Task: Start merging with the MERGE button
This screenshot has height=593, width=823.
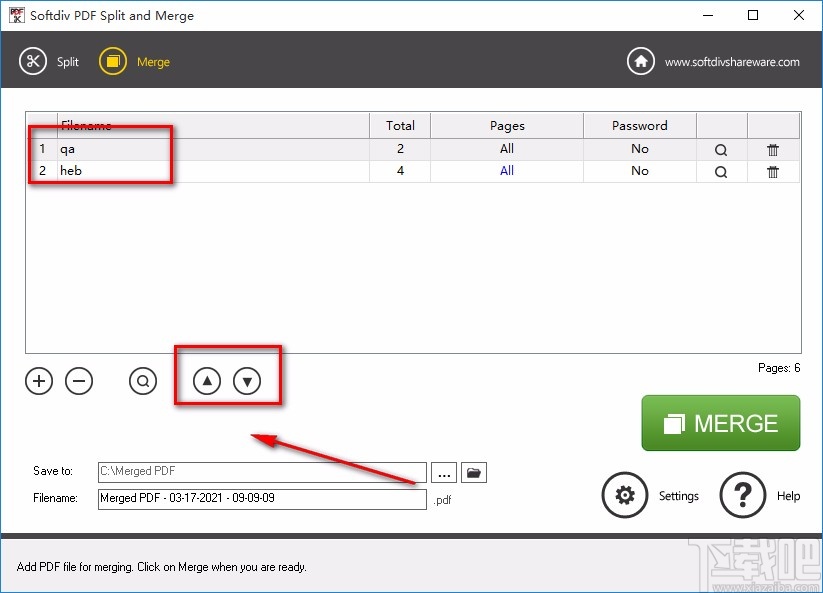Action: (721, 423)
